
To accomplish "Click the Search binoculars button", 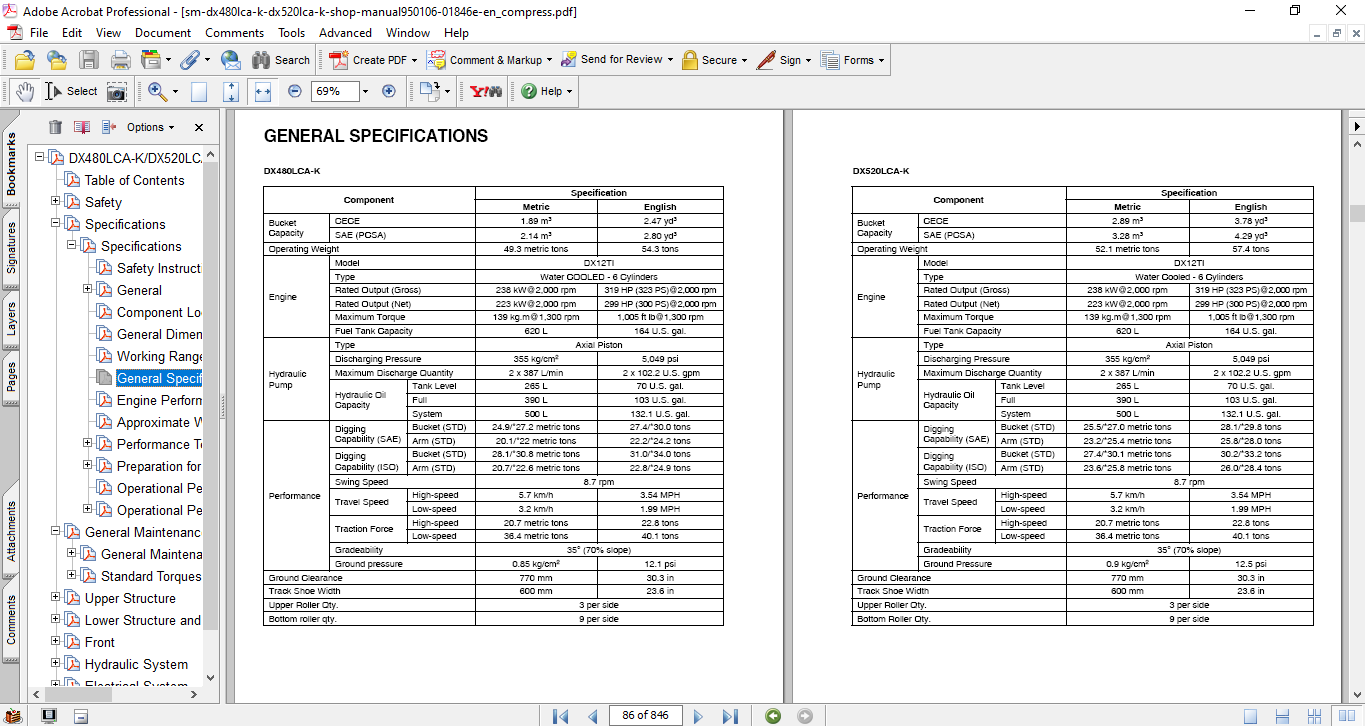I will click(x=281, y=60).
